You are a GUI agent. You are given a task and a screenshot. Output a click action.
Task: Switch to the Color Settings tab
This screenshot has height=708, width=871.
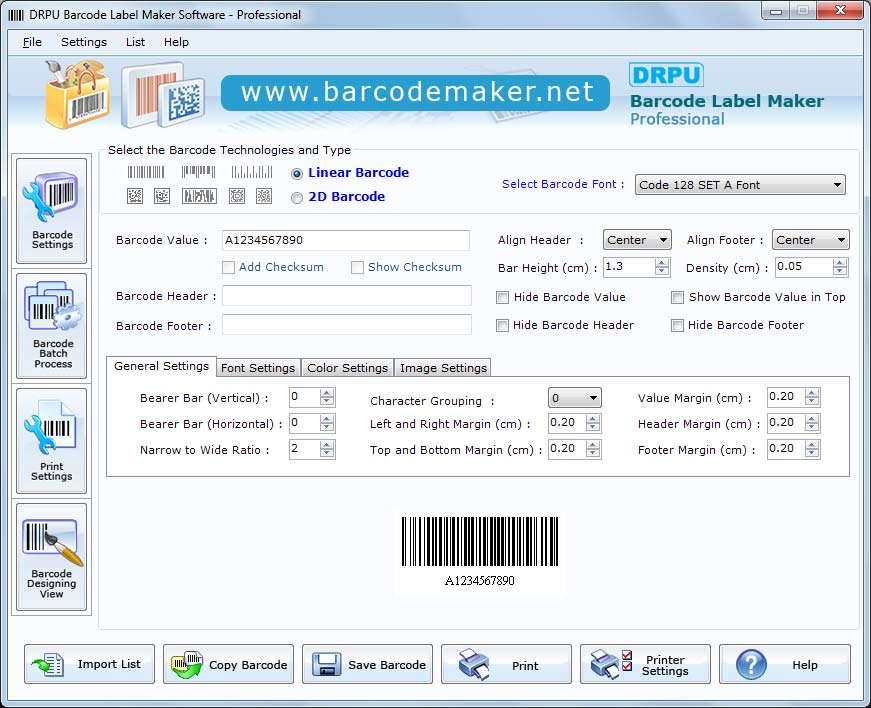click(x=347, y=368)
